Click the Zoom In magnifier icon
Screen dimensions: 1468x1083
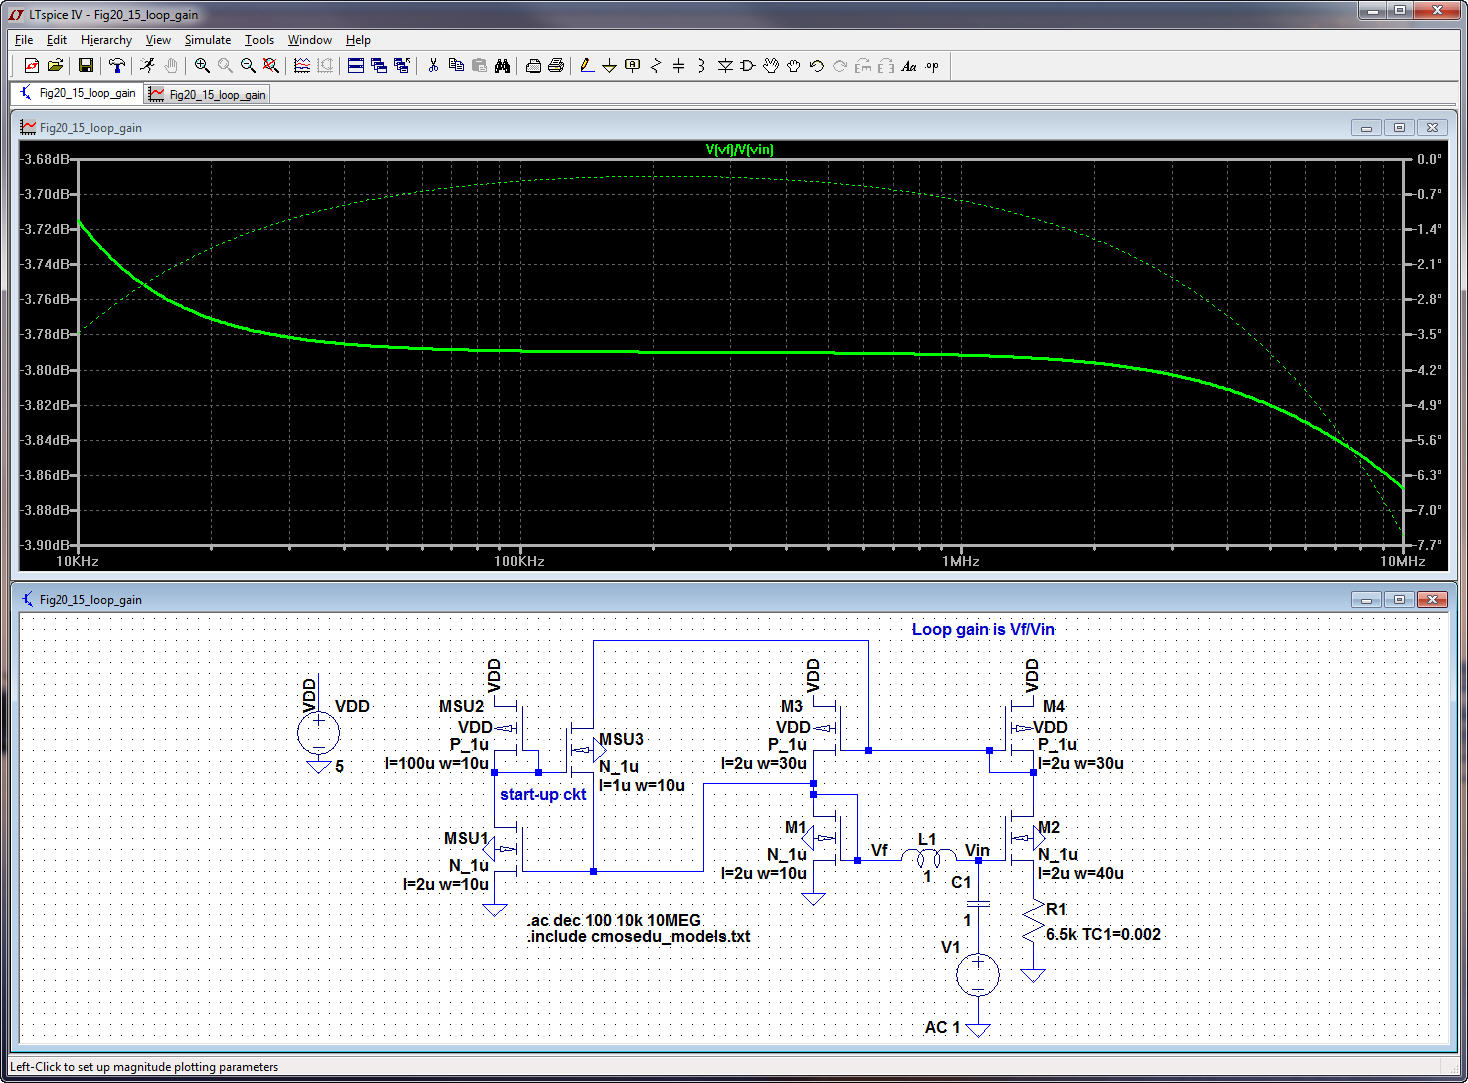coord(202,66)
